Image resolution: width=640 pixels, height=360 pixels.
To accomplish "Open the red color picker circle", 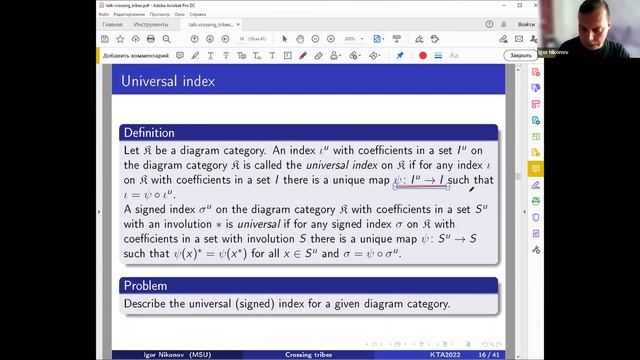I will tap(423, 56).
